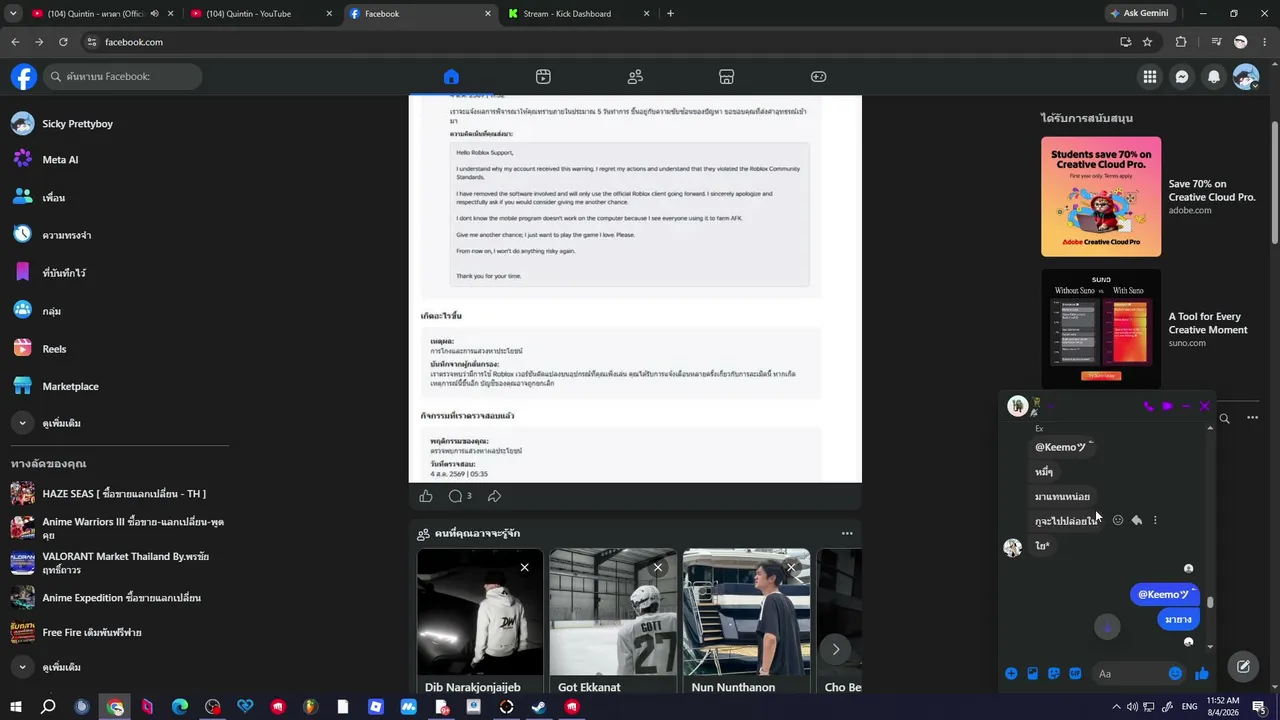This screenshot has width=1280, height=720.
Task: Open Messenger from the top bar
Action: pyautogui.click(x=1182, y=77)
